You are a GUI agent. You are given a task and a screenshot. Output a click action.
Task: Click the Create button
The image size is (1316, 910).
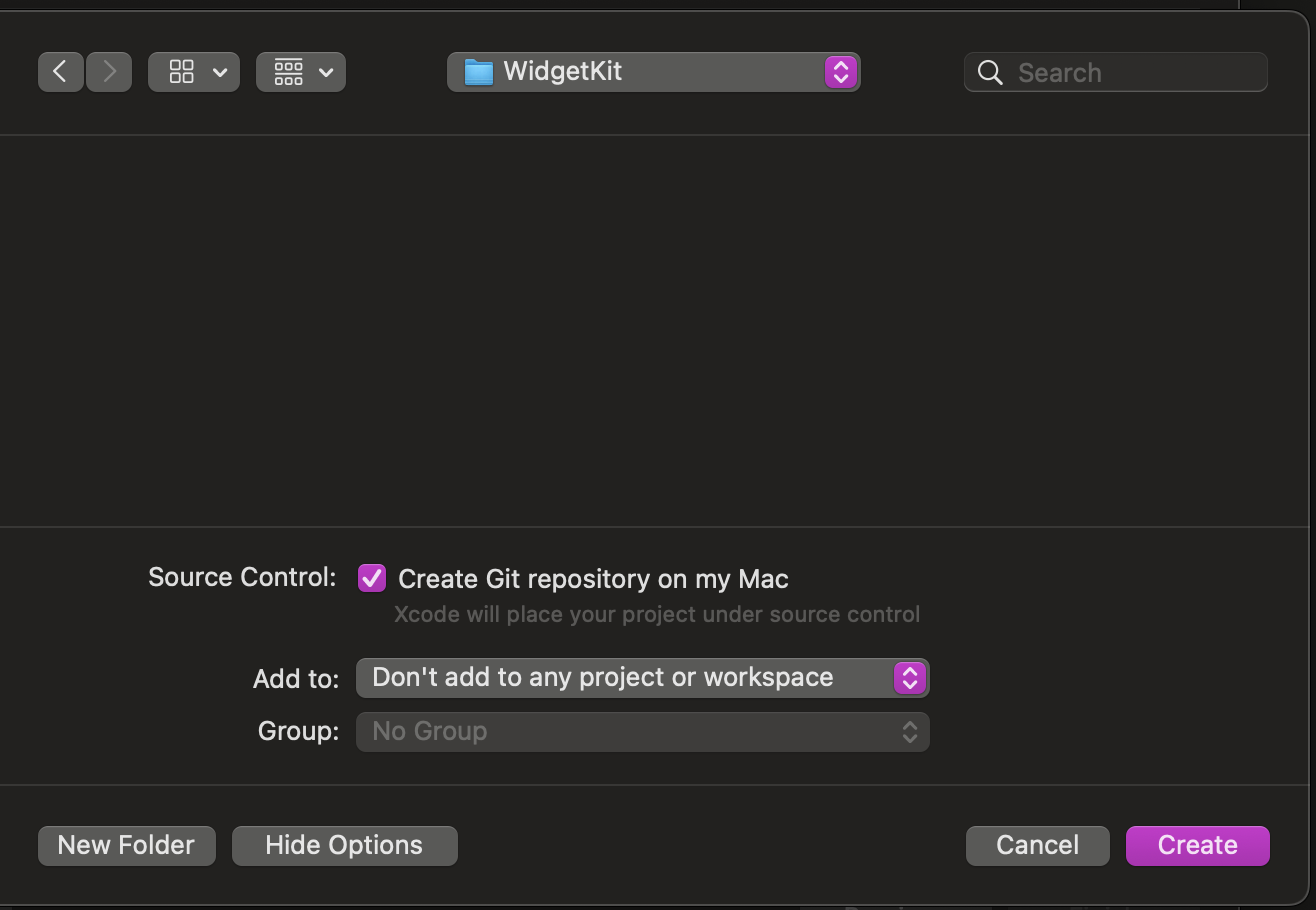(x=1197, y=845)
